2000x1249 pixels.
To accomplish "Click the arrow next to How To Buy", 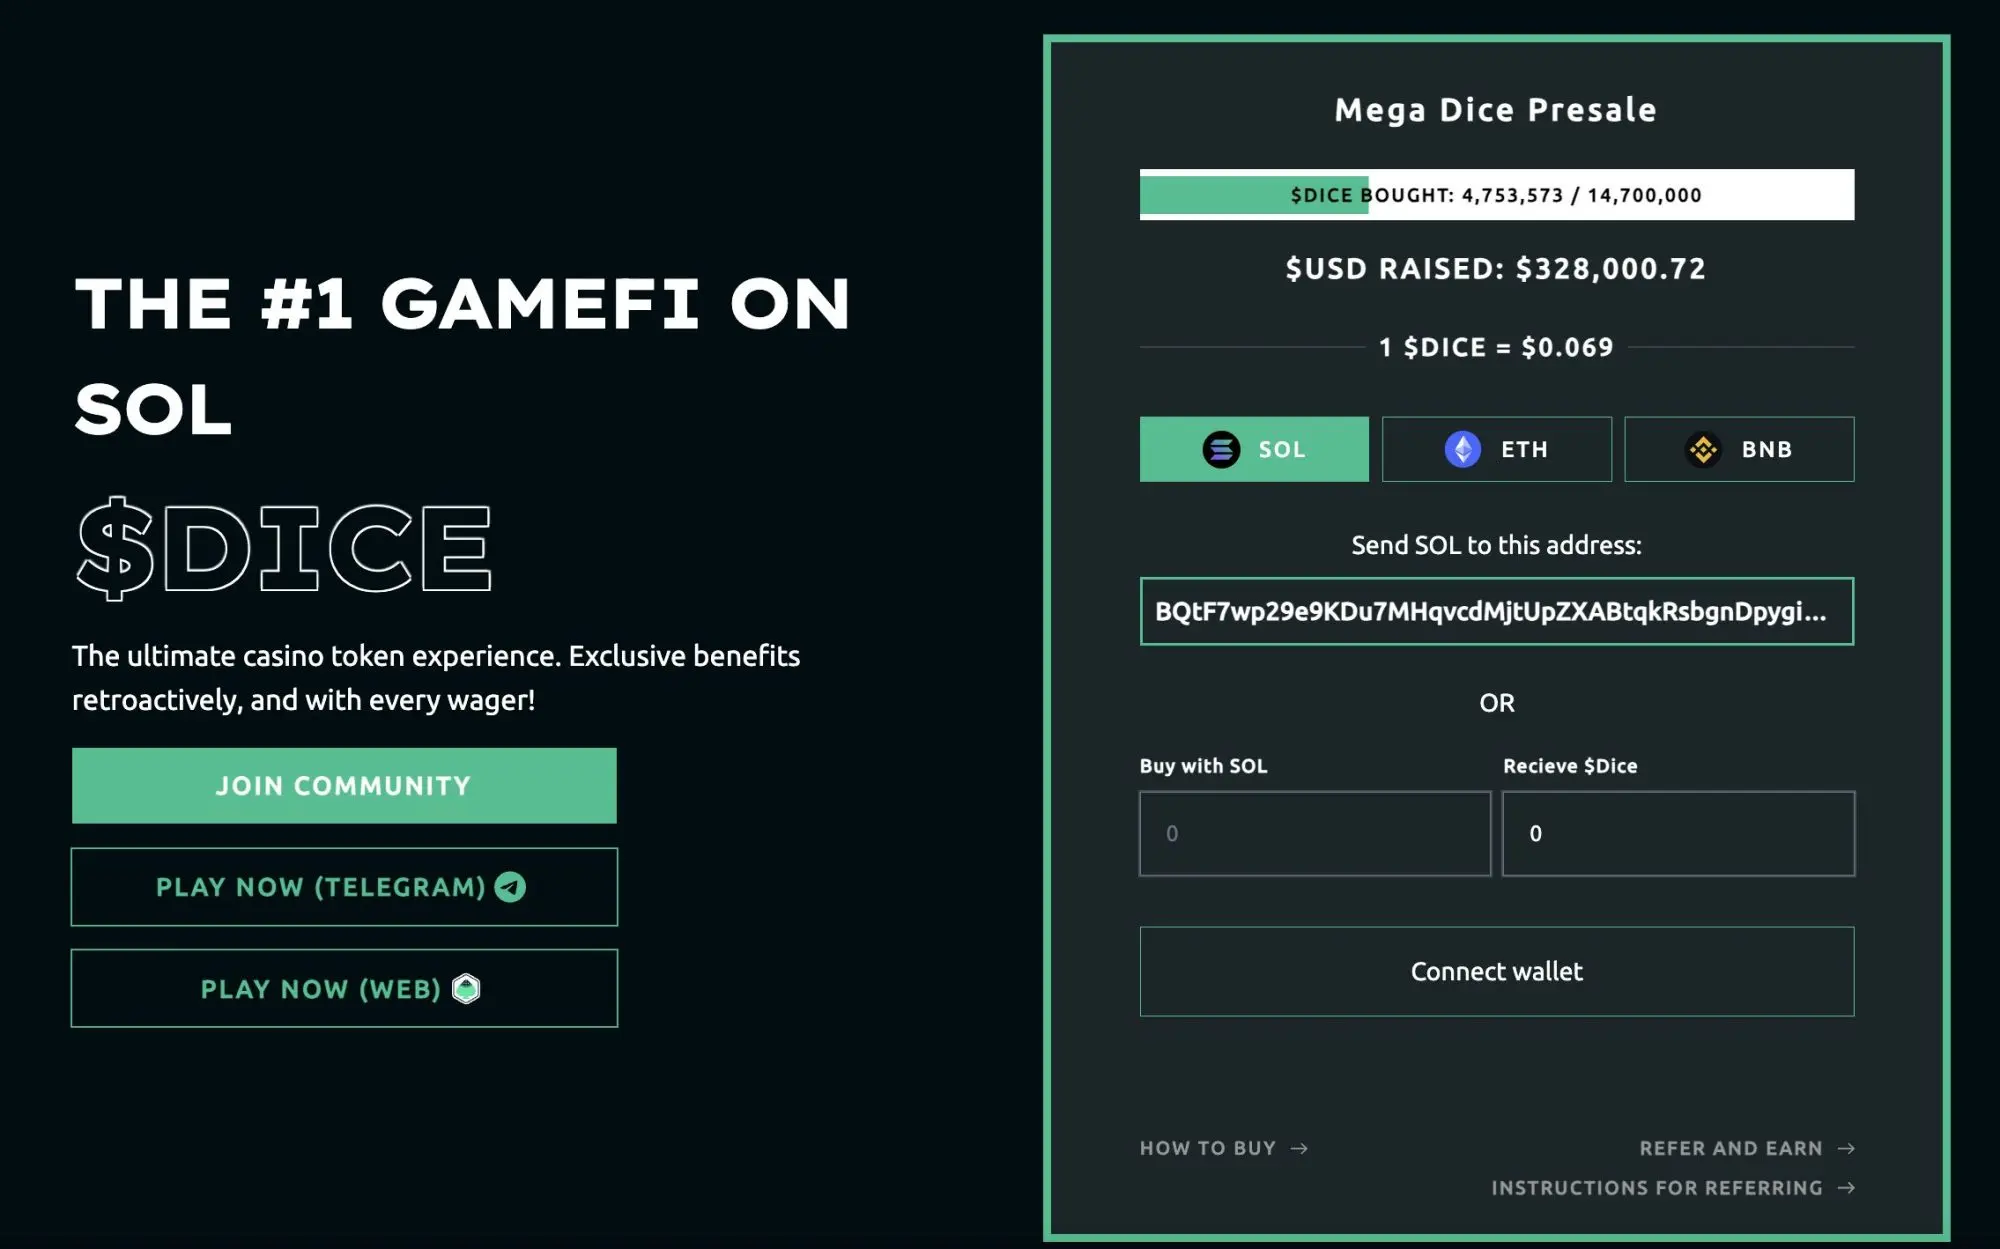I will coord(1299,1148).
